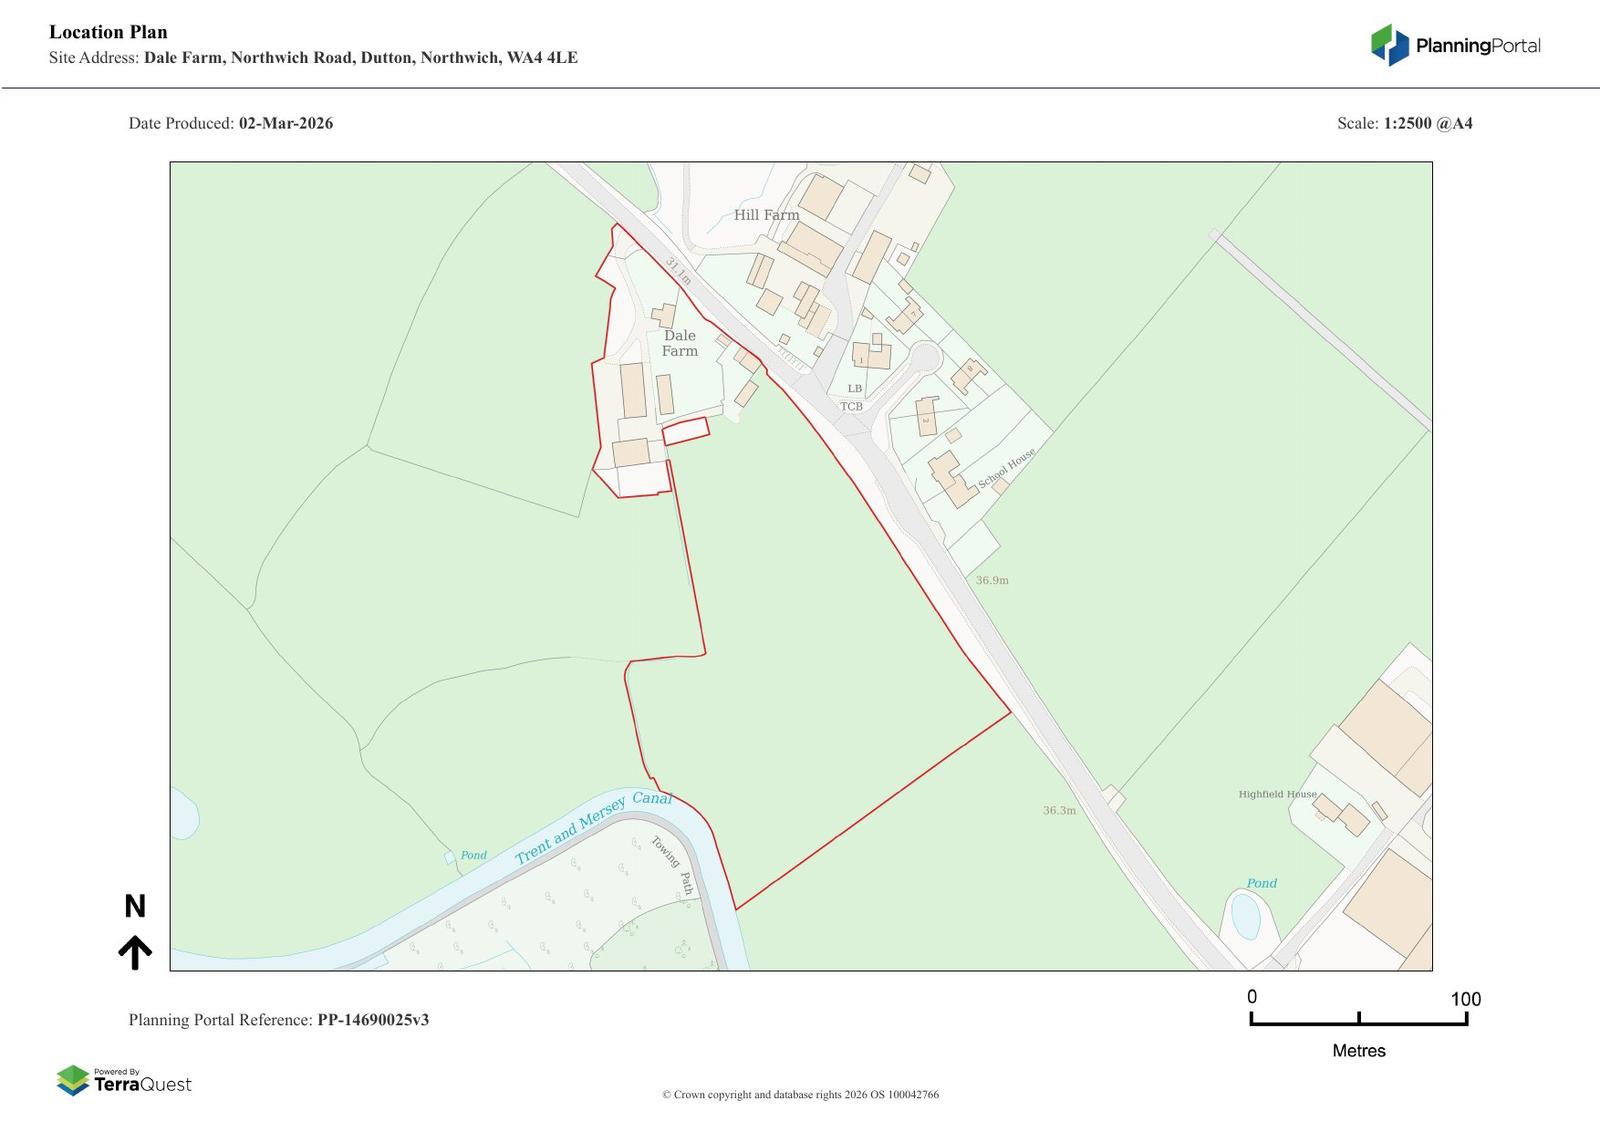Click the 'N' letter above the arrow
Screen dimensions: 1600x1132
[135, 906]
